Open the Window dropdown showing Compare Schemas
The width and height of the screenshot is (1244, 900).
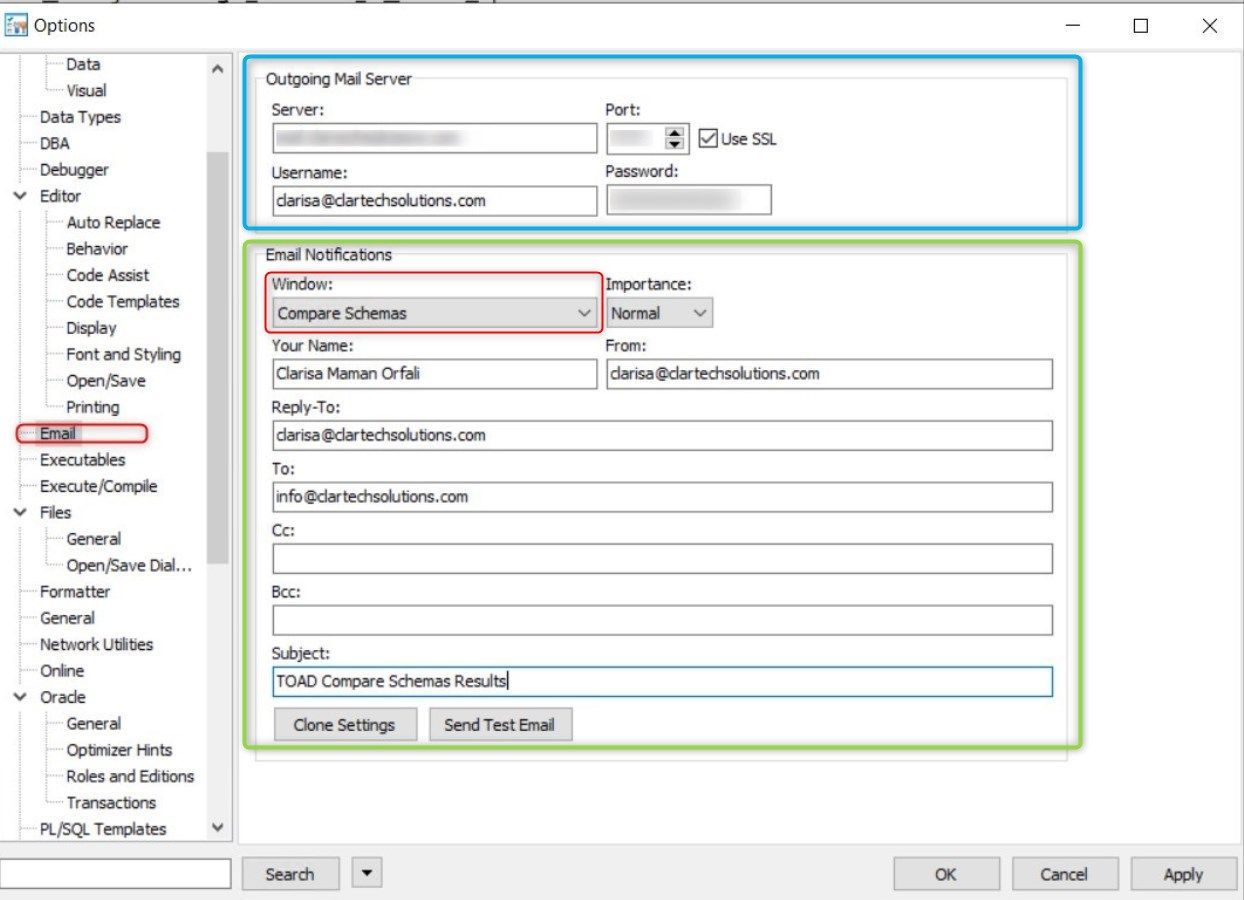pos(436,313)
